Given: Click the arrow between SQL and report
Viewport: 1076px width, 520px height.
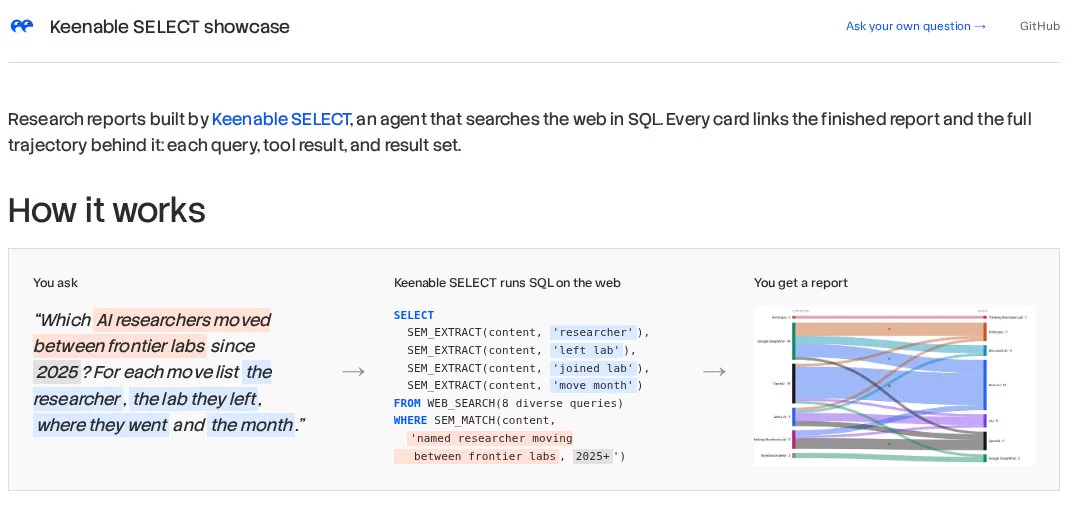Looking at the screenshot, I should pyautogui.click(x=714, y=372).
